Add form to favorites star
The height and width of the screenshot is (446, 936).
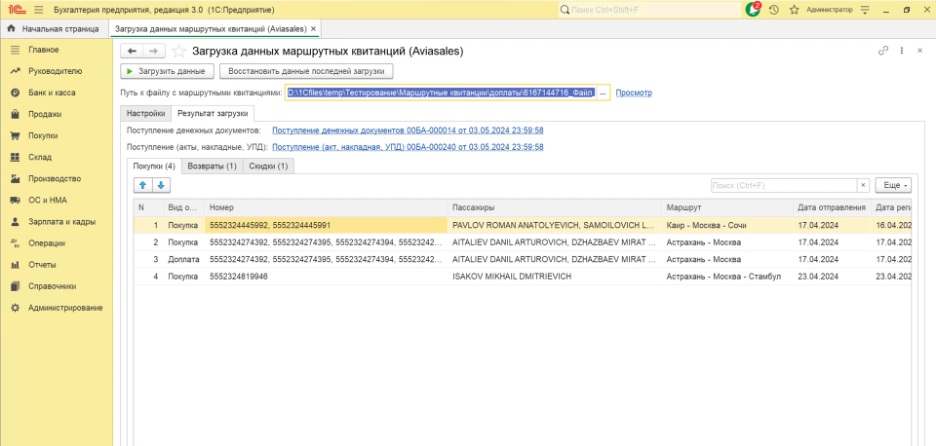point(177,51)
